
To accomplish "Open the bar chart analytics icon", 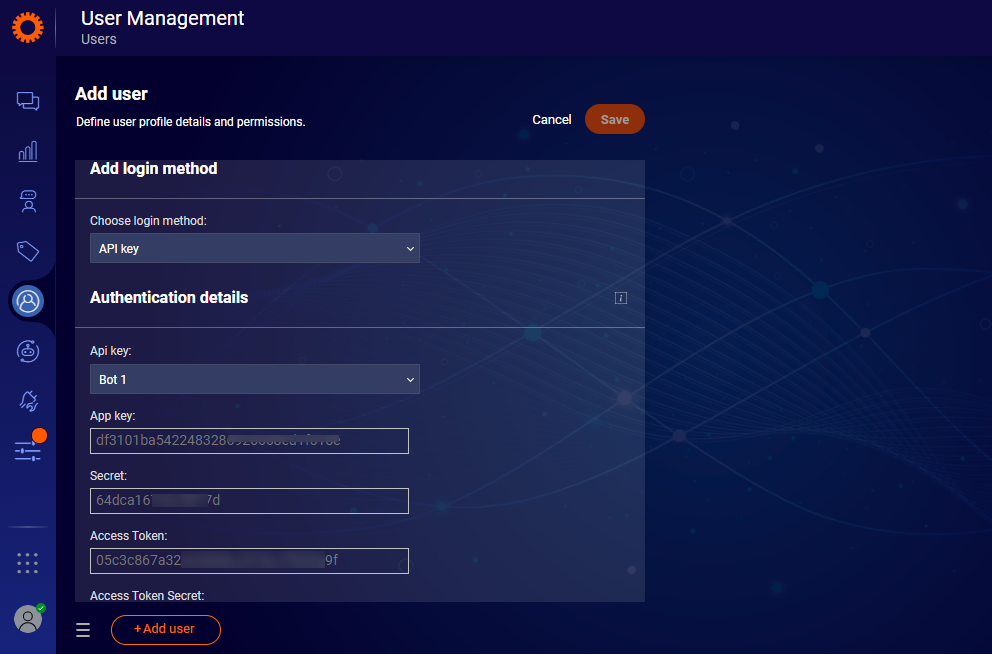I will (x=28, y=151).
